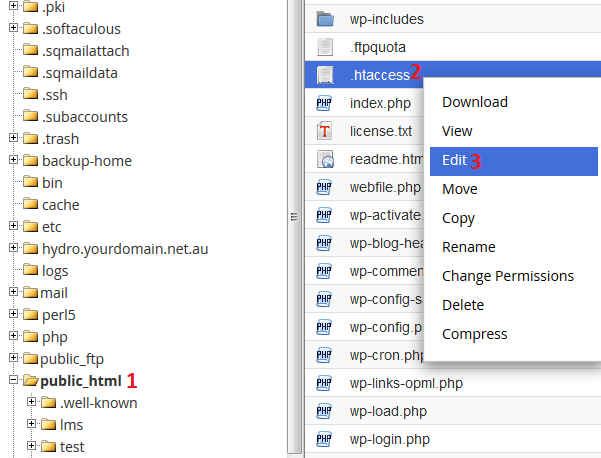Click the bin folder icon
This screenshot has width=601, height=458.
[30, 182]
